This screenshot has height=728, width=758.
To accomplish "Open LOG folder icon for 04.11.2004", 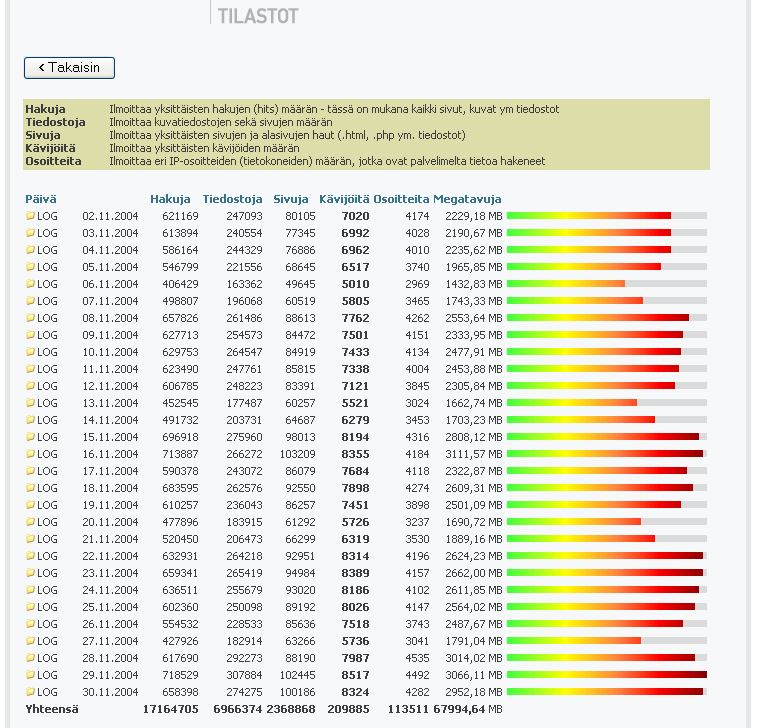I will point(30,249).
